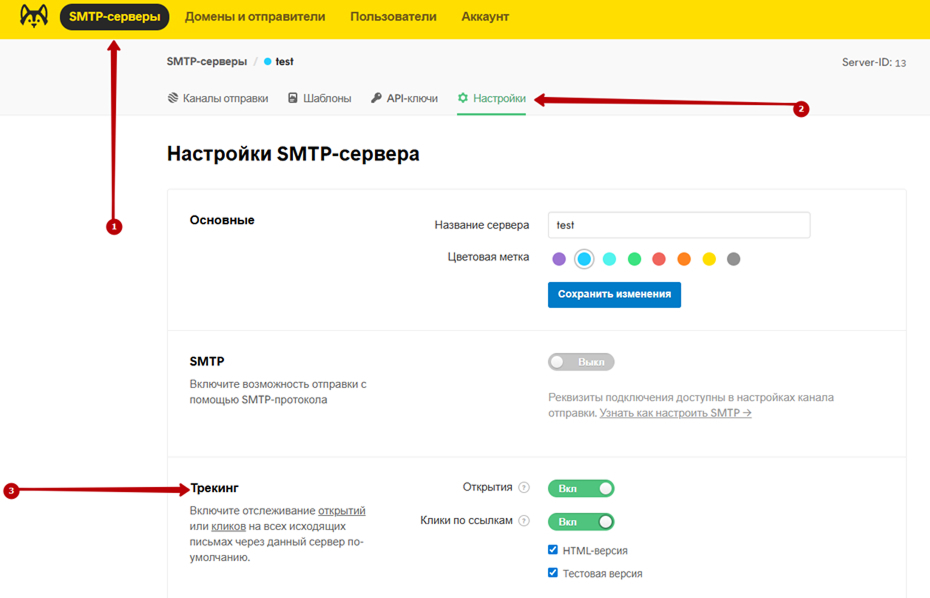This screenshot has height=598, width=930.
Task: Click the dog logo in header
Action: [34, 17]
